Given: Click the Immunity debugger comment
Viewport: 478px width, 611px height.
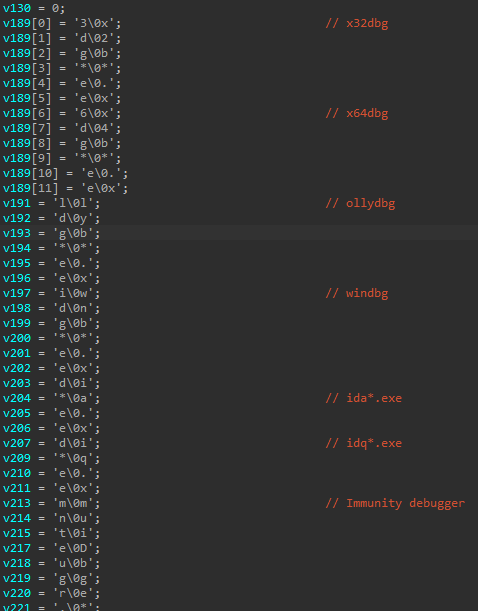Looking at the screenshot, I should pos(395,503).
